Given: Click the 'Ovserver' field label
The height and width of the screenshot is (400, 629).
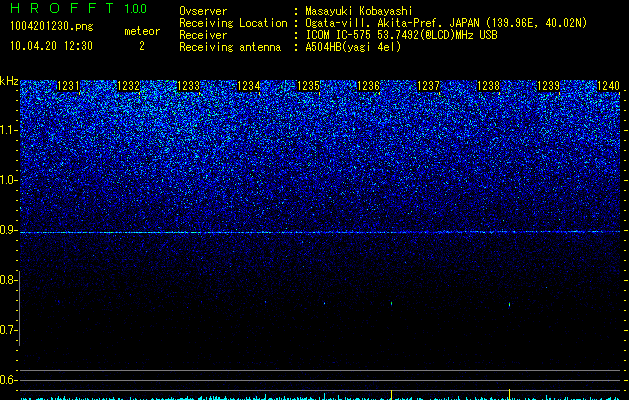Looking at the screenshot, I should [203, 11].
